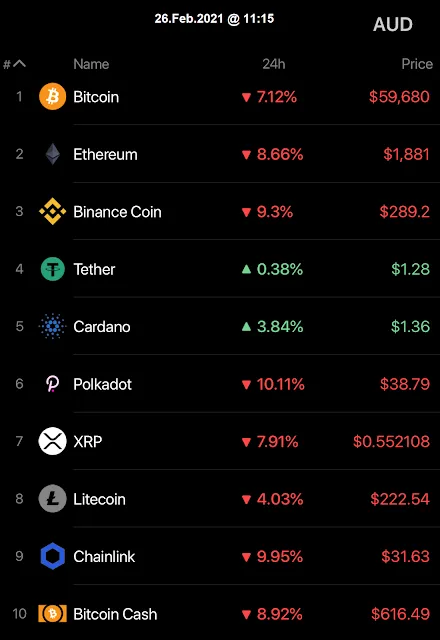The image size is (440, 640).
Task: Sort by Price column header
Action: point(417,64)
